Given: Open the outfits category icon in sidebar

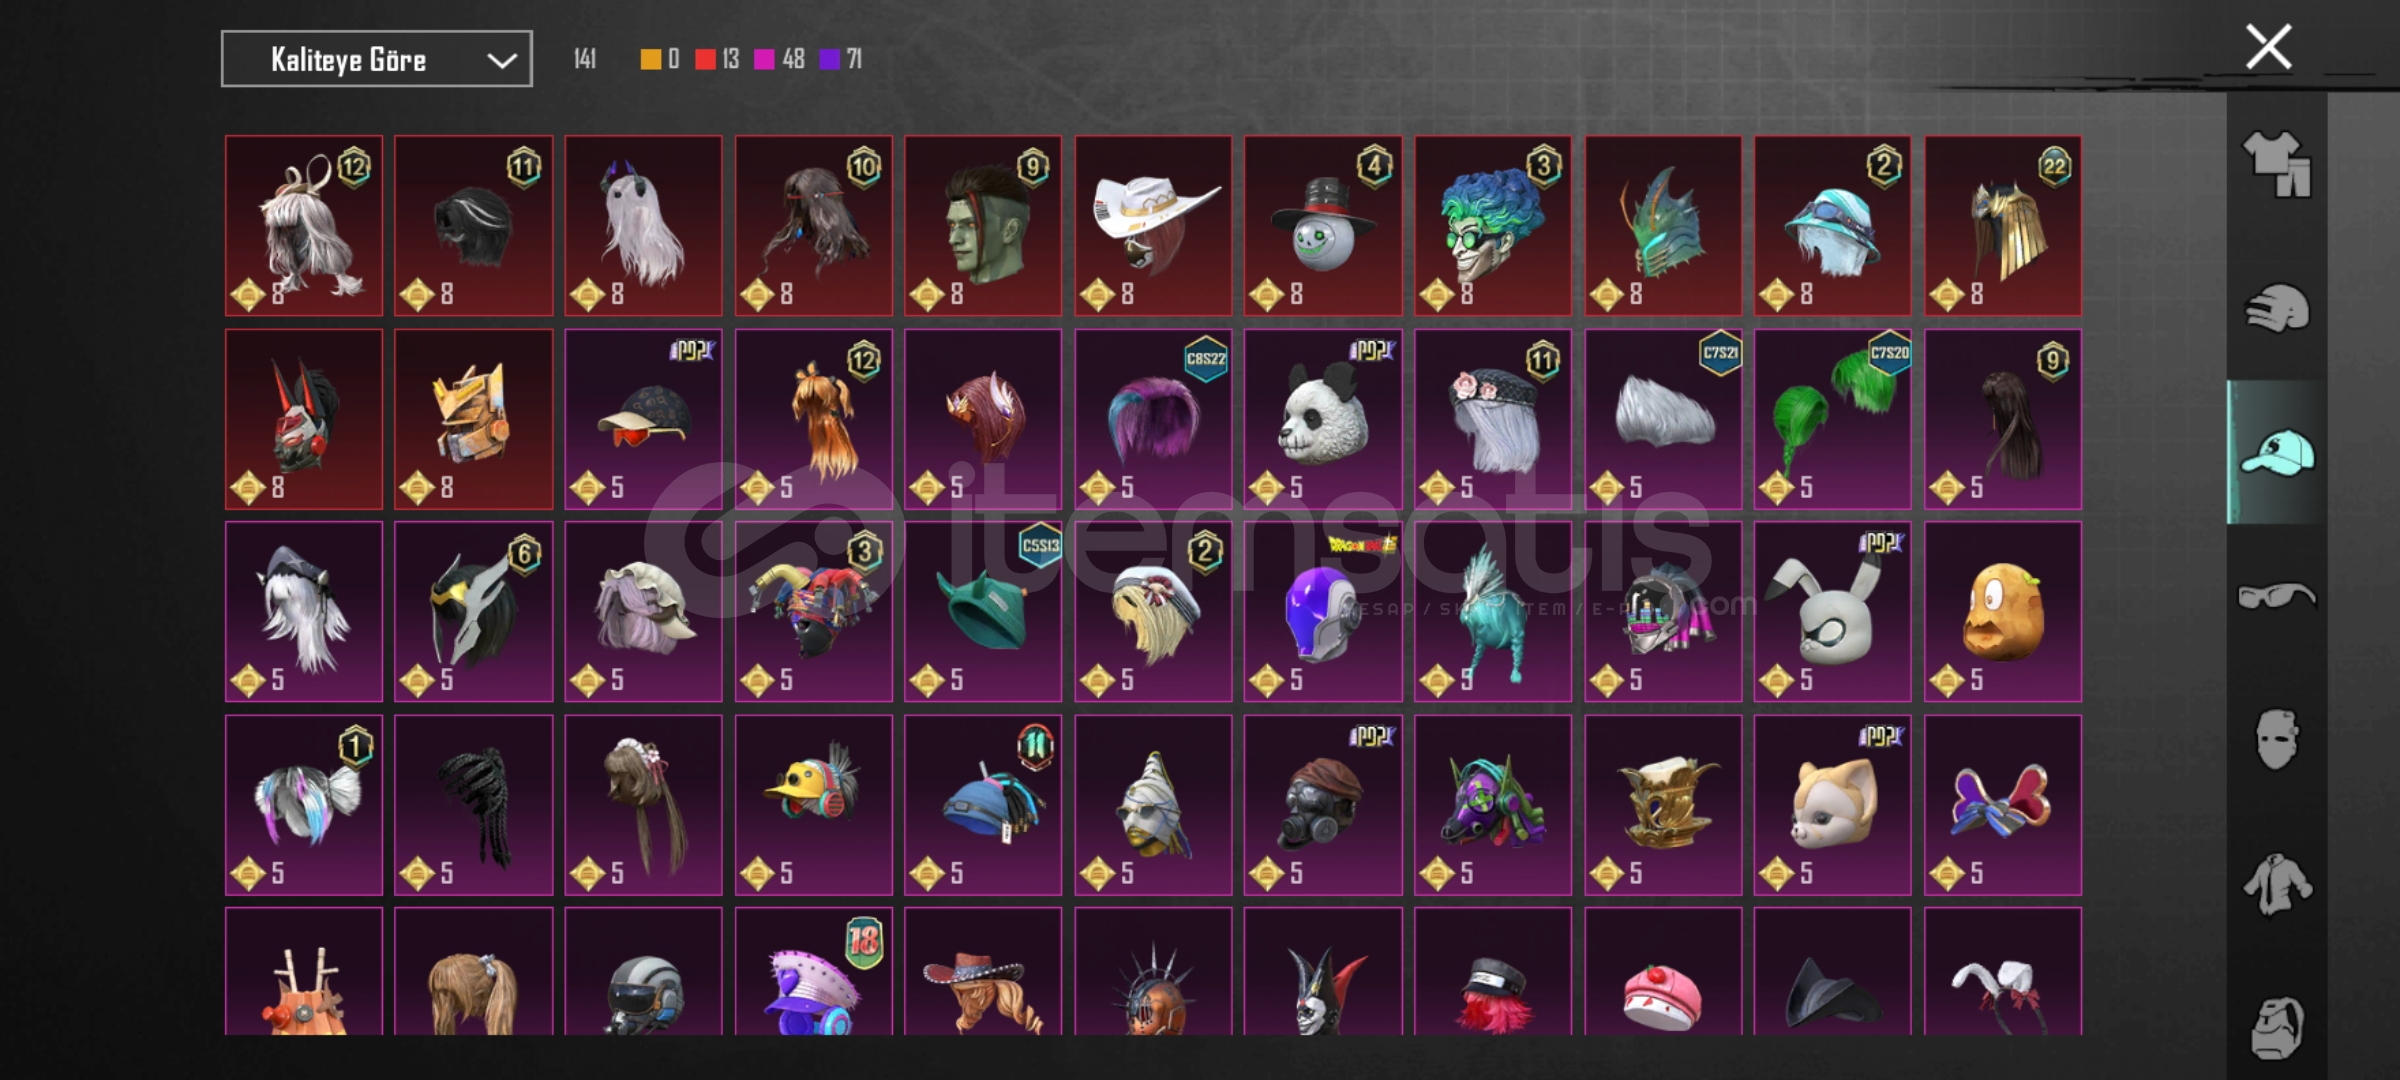Looking at the screenshot, I should [x=2277, y=164].
